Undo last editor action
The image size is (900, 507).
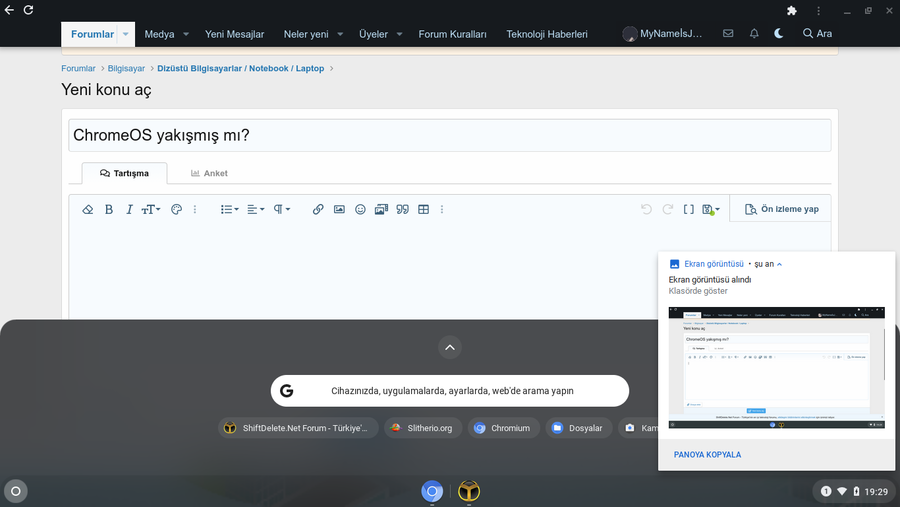click(x=646, y=210)
